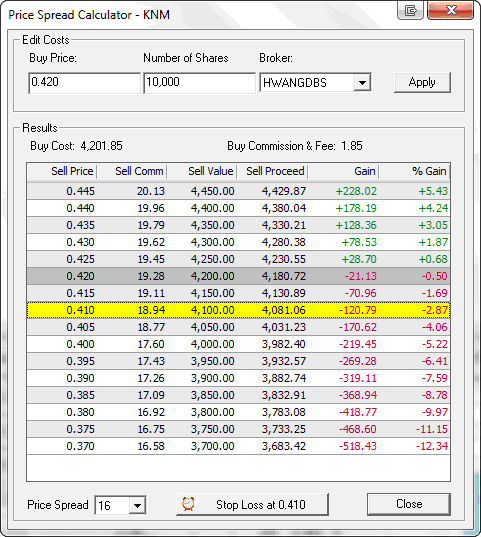
Task: Click the Apply button
Action: [x=422, y=82]
